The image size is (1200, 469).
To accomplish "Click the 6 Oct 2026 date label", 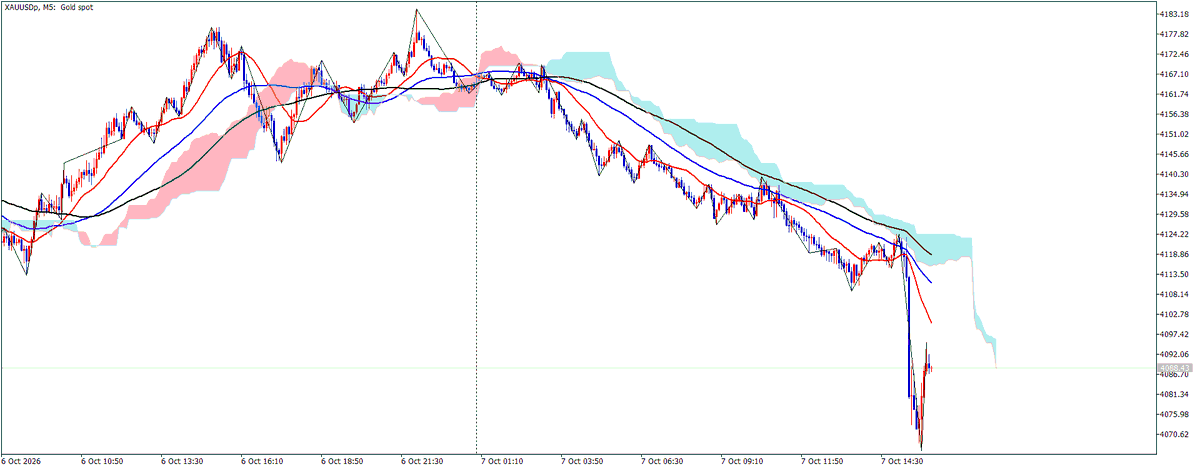I will [22, 462].
